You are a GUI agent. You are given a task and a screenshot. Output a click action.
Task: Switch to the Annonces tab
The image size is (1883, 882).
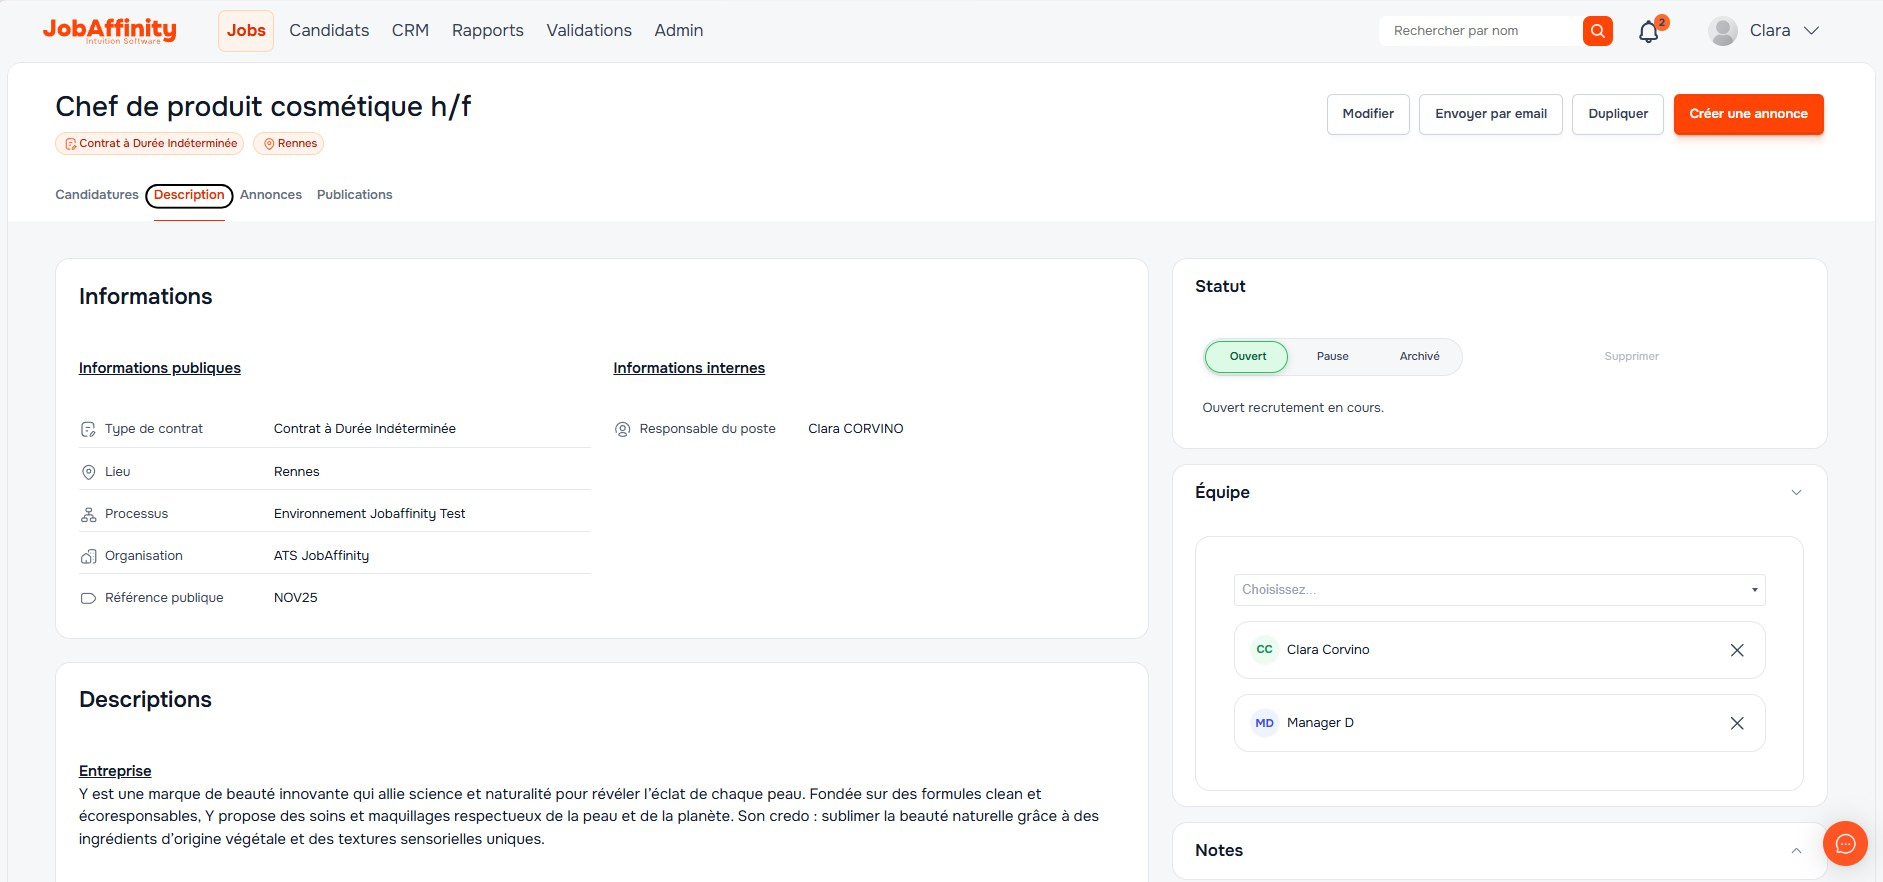point(271,195)
